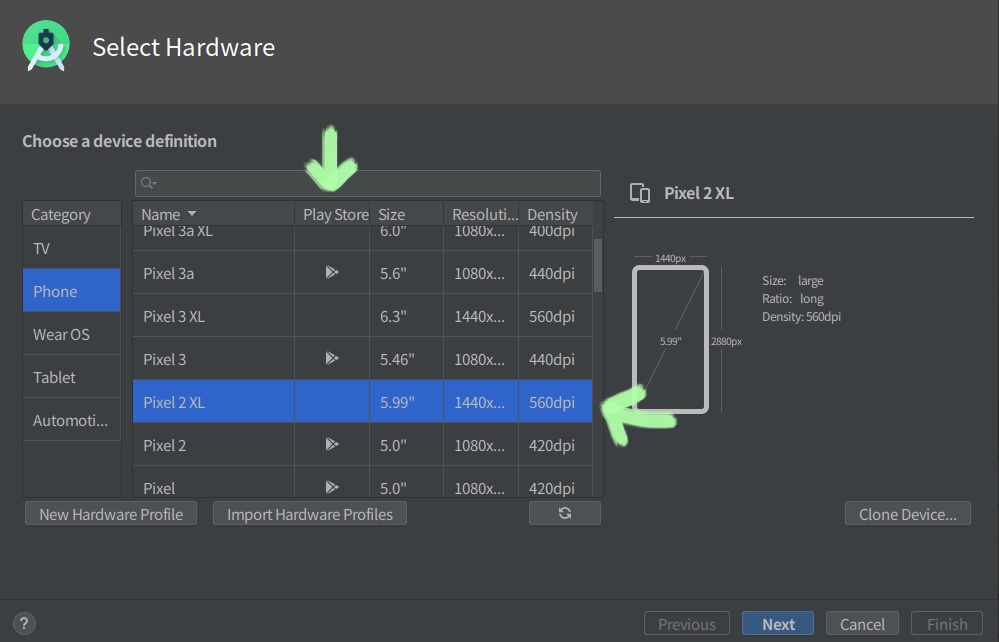This screenshot has height=642, width=999.
Task: Open help with the question mark icon
Action: tap(24, 624)
